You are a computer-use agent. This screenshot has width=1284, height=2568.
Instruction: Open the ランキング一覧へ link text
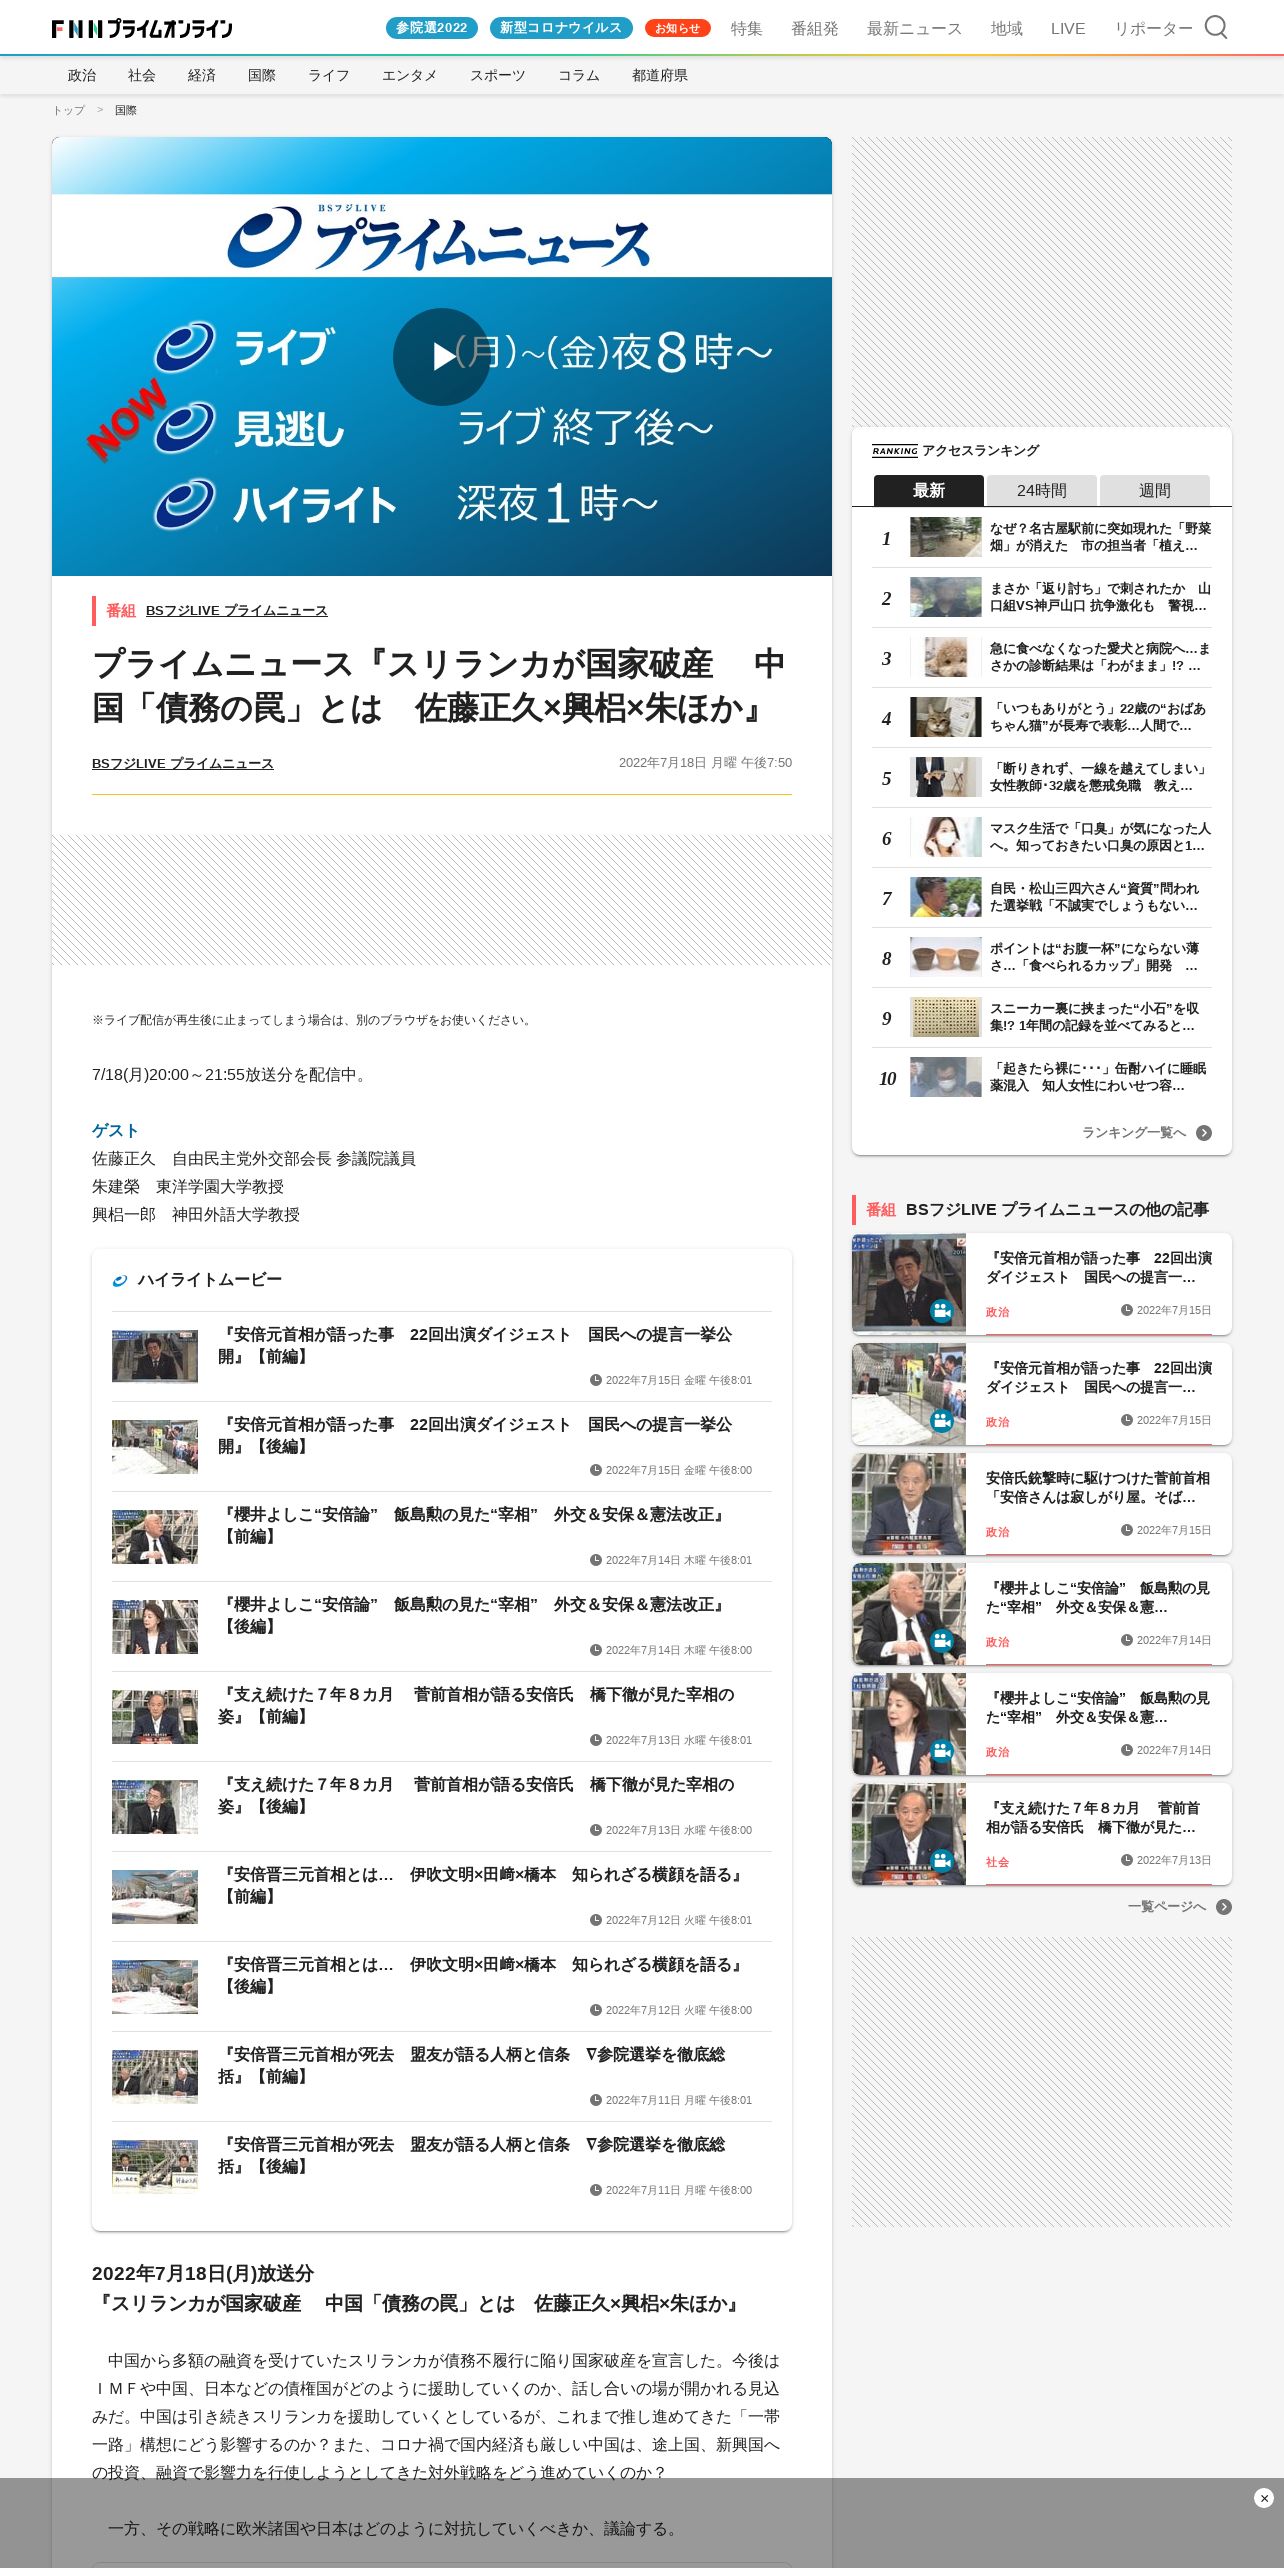(x=1134, y=1133)
